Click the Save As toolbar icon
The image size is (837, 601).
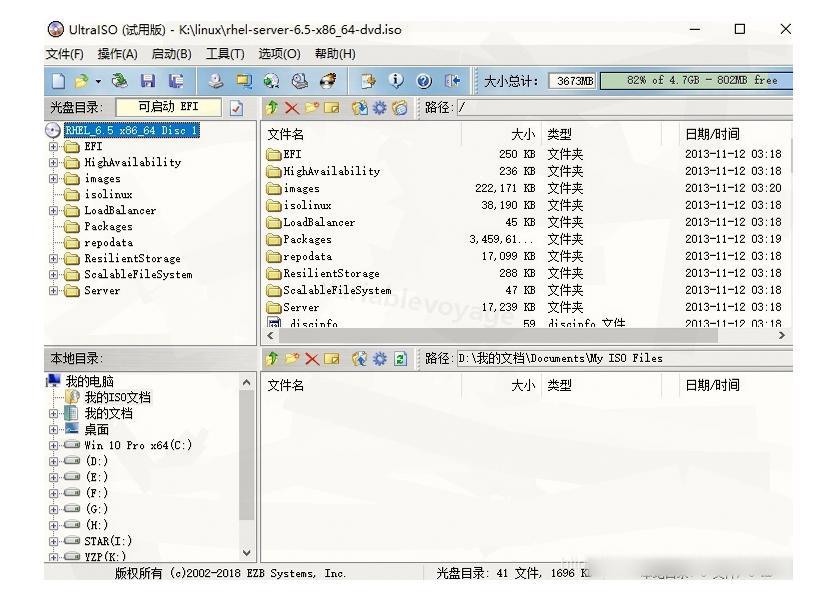(176, 81)
